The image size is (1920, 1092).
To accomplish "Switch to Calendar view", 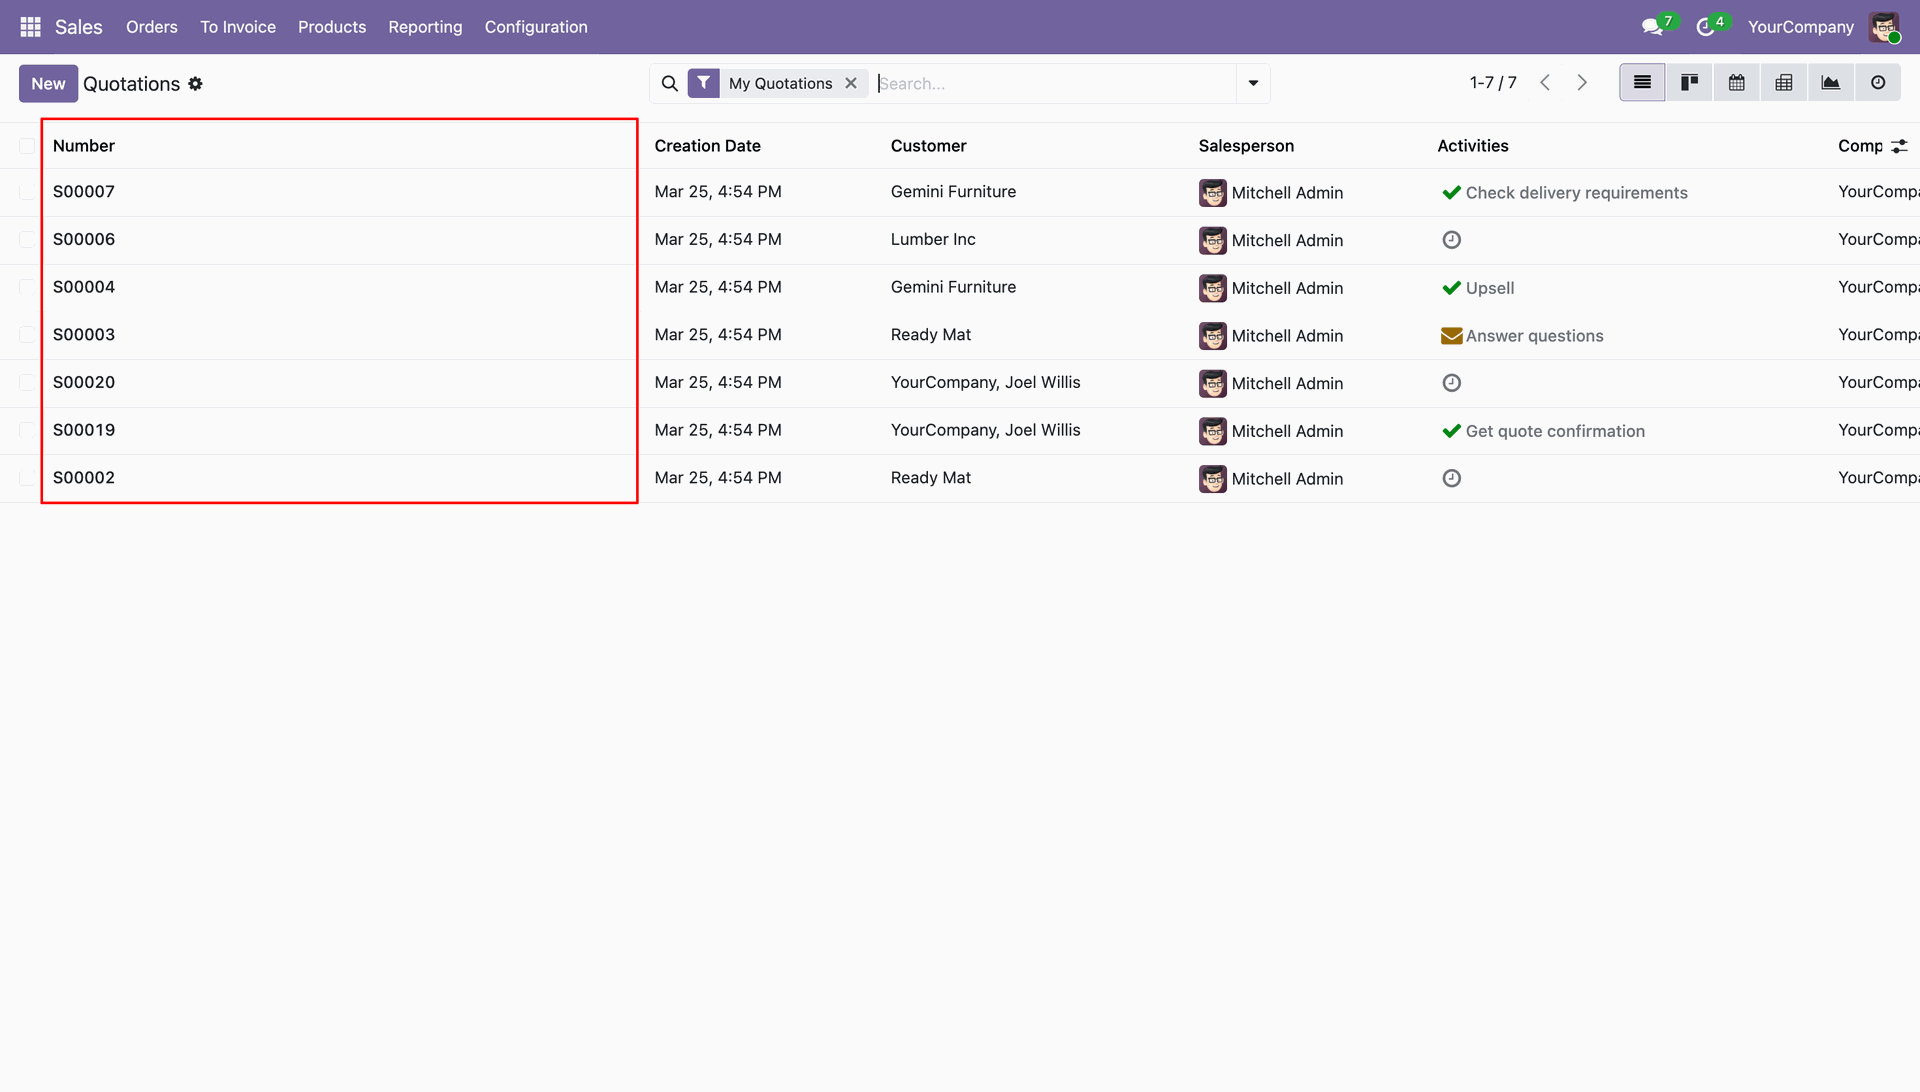I will click(x=1736, y=83).
